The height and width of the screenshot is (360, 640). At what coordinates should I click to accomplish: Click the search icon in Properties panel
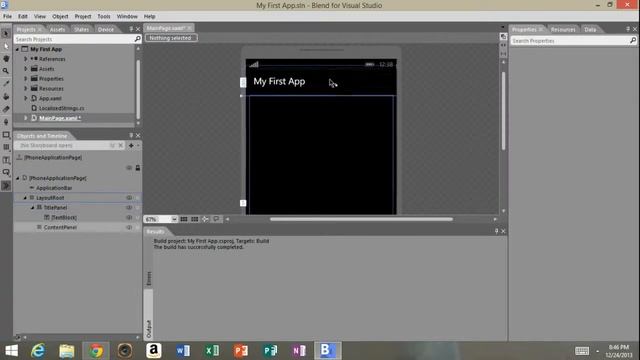tap(633, 40)
